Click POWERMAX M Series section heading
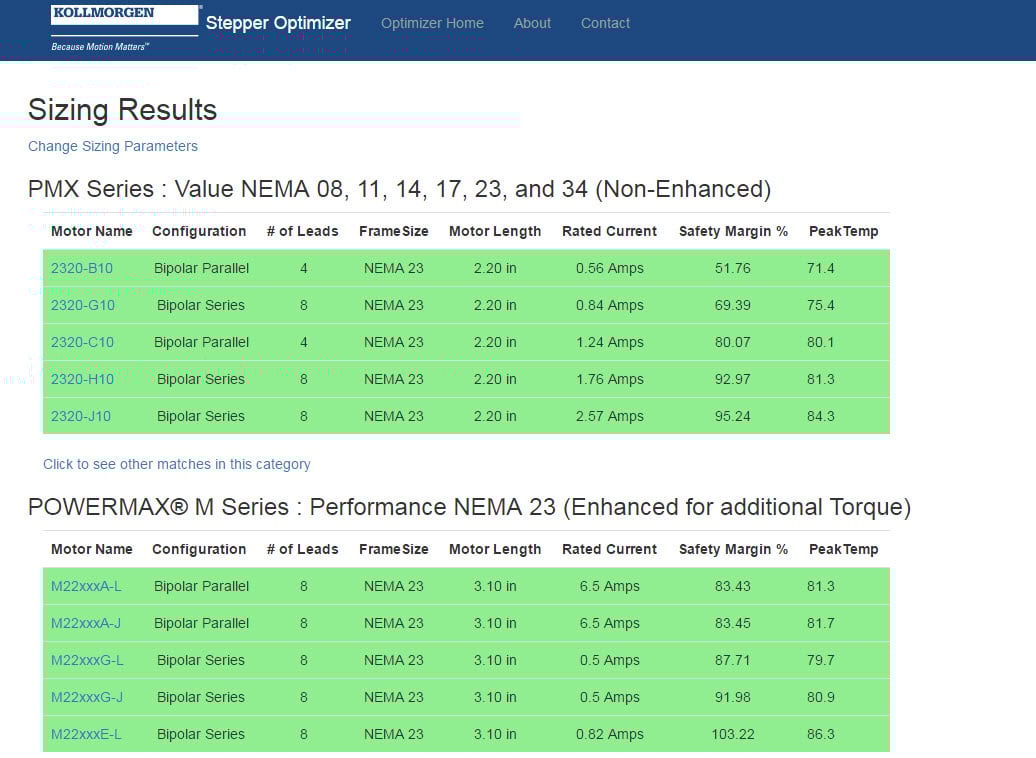Viewport: 1036px width, 758px height. tap(469, 507)
